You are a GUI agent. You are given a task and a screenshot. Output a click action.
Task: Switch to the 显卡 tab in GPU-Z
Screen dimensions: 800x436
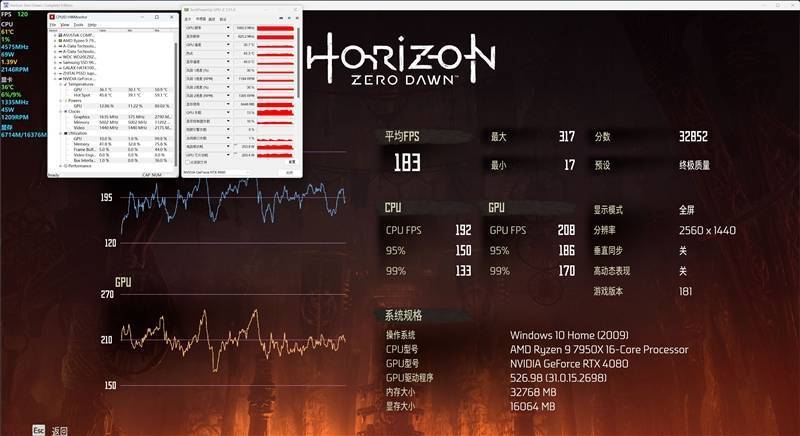[188, 19]
